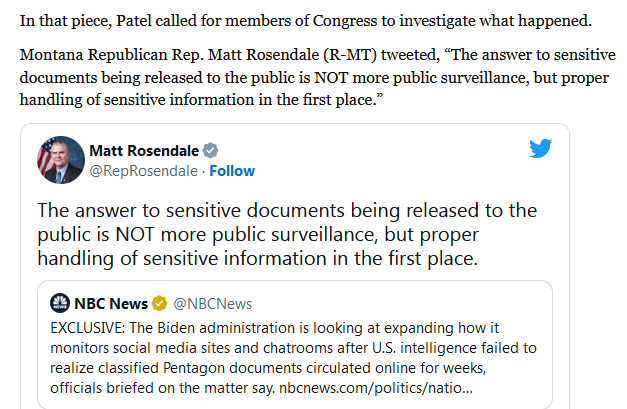Viewport: 627px width, 409px height.
Task: Click the paragraph beginning Montana Republican Rep.
Action: [x=317, y=77]
